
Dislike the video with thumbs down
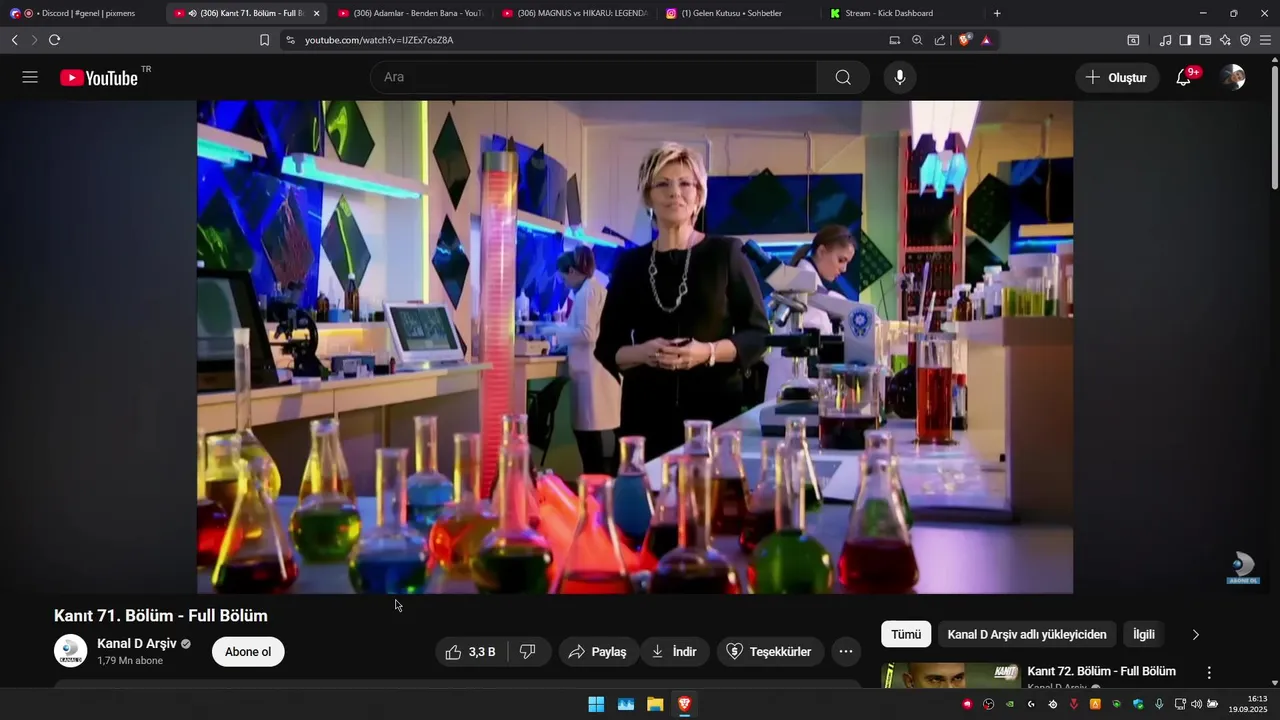coord(528,652)
